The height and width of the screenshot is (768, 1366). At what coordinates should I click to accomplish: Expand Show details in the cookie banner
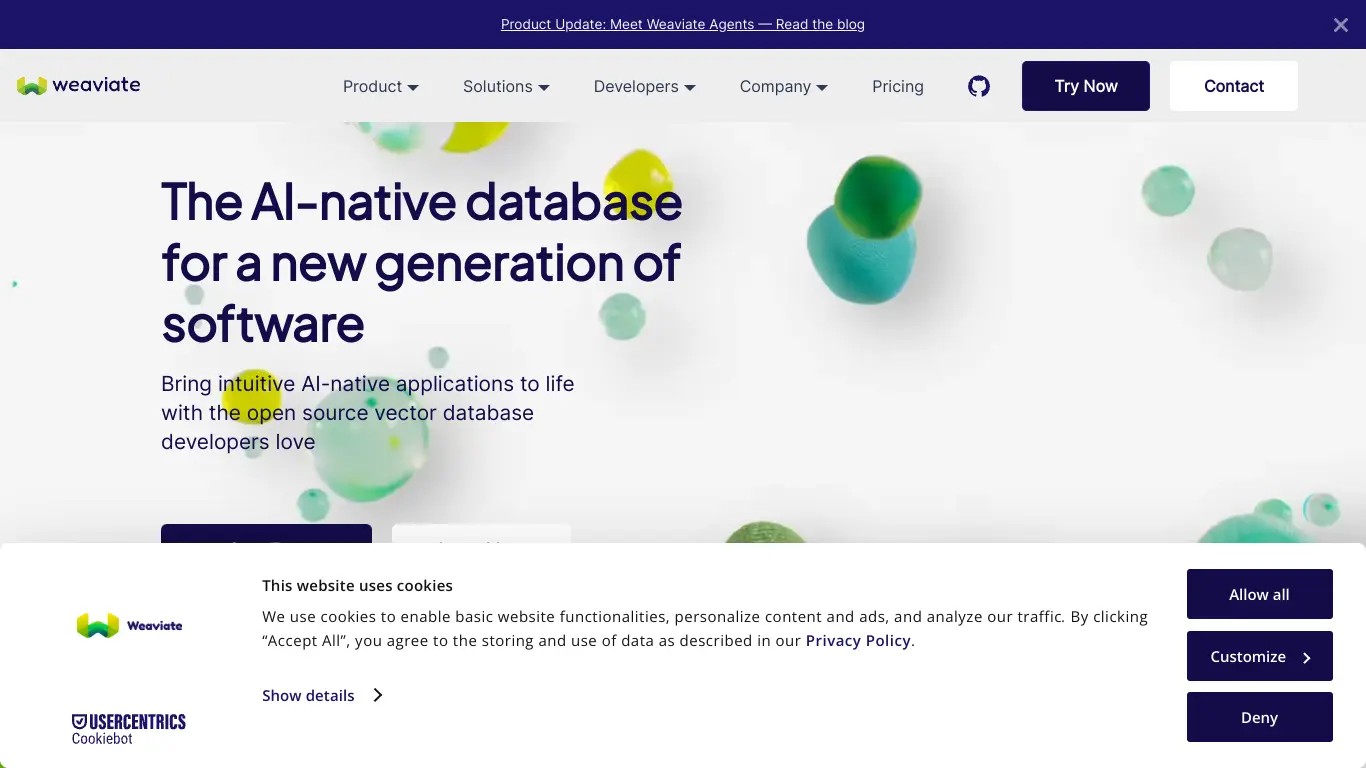coord(322,695)
